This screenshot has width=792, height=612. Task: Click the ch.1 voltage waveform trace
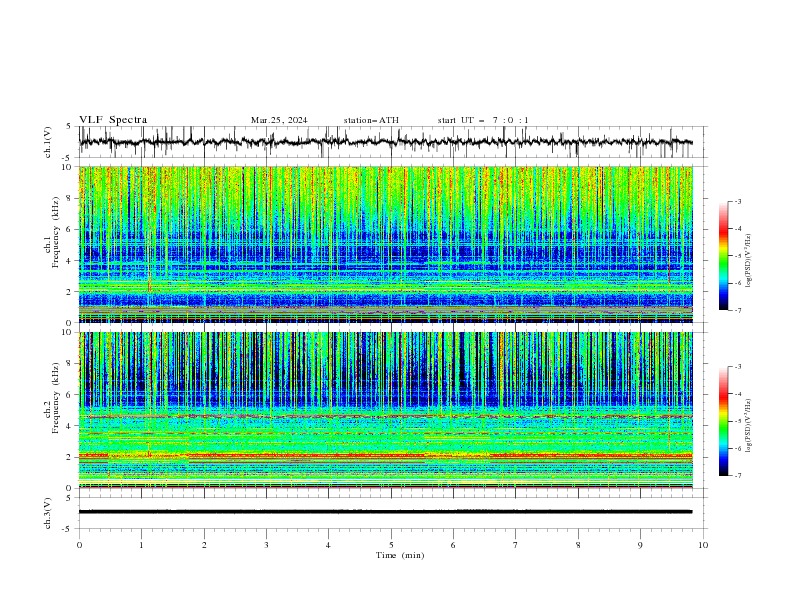(x=385, y=142)
